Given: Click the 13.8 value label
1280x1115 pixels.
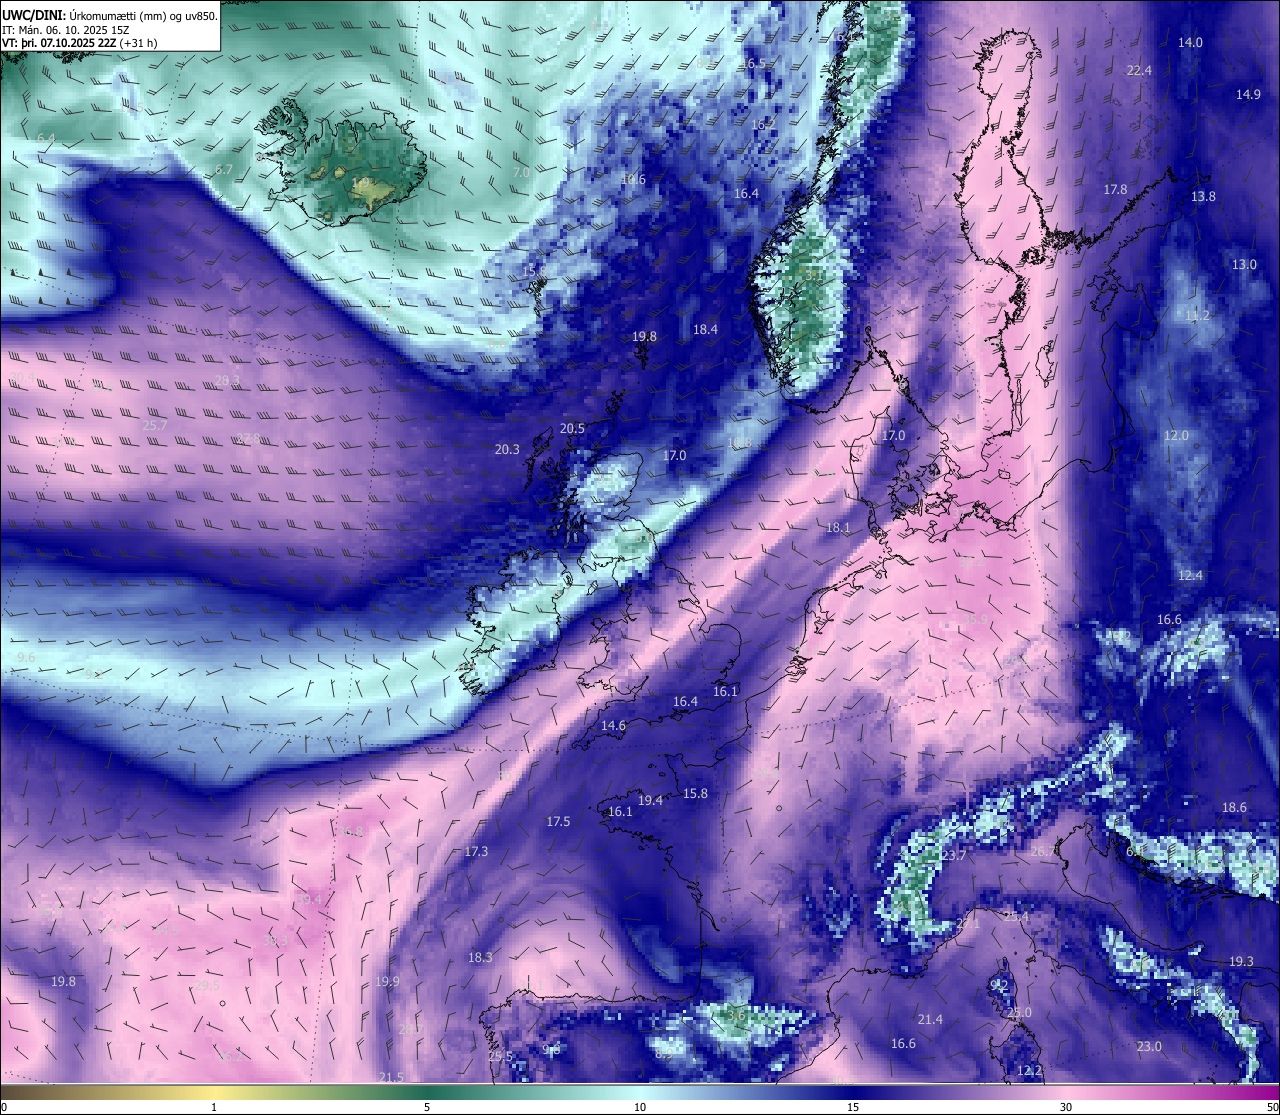Looking at the screenshot, I should [1203, 197].
